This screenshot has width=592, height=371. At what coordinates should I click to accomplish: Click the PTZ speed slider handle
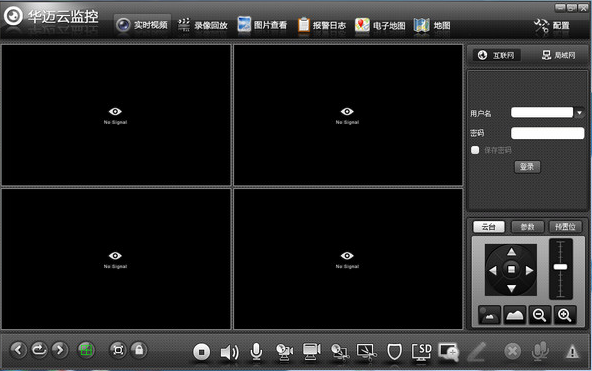(x=560, y=267)
